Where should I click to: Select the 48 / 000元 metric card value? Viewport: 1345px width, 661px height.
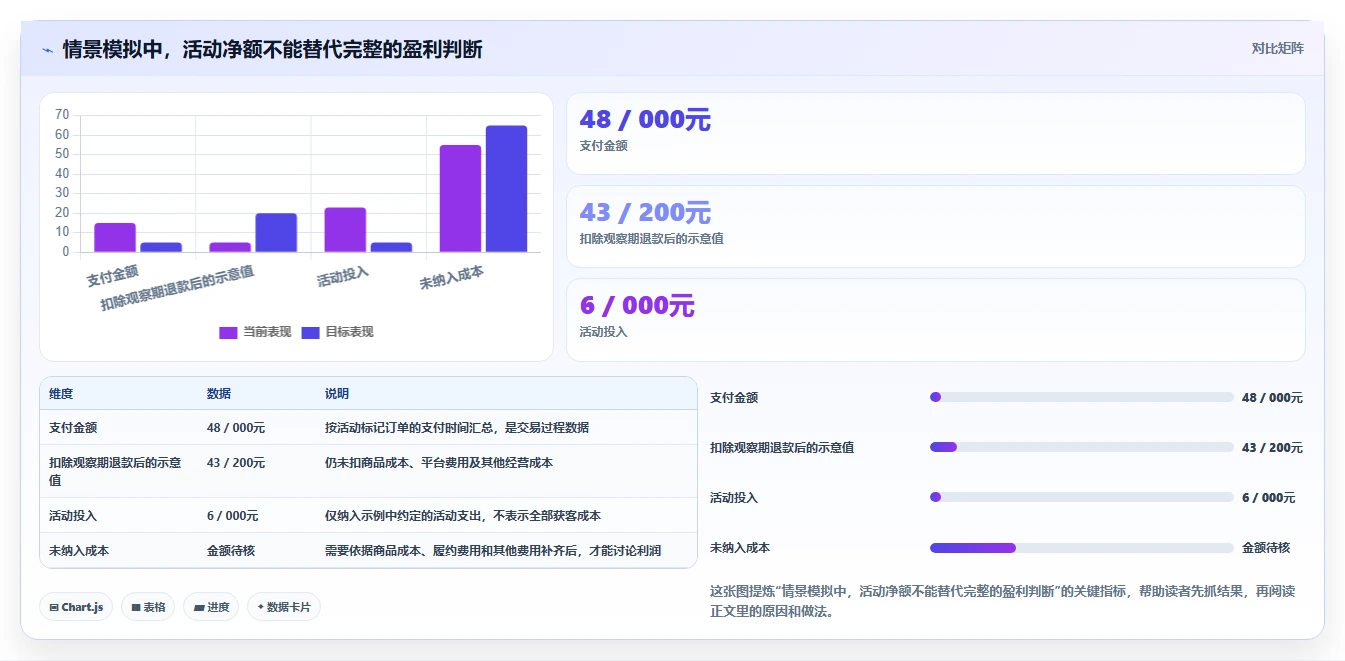click(645, 120)
